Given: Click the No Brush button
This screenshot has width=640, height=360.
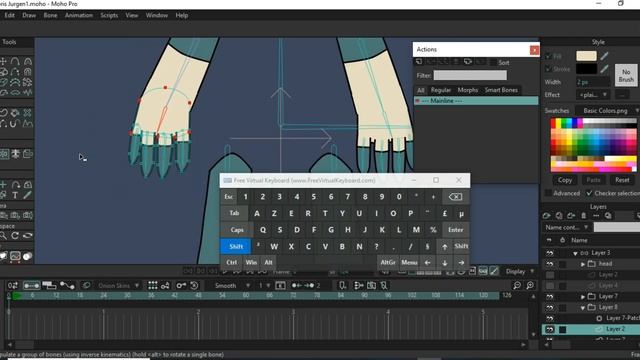Looking at the screenshot, I should 626,75.
